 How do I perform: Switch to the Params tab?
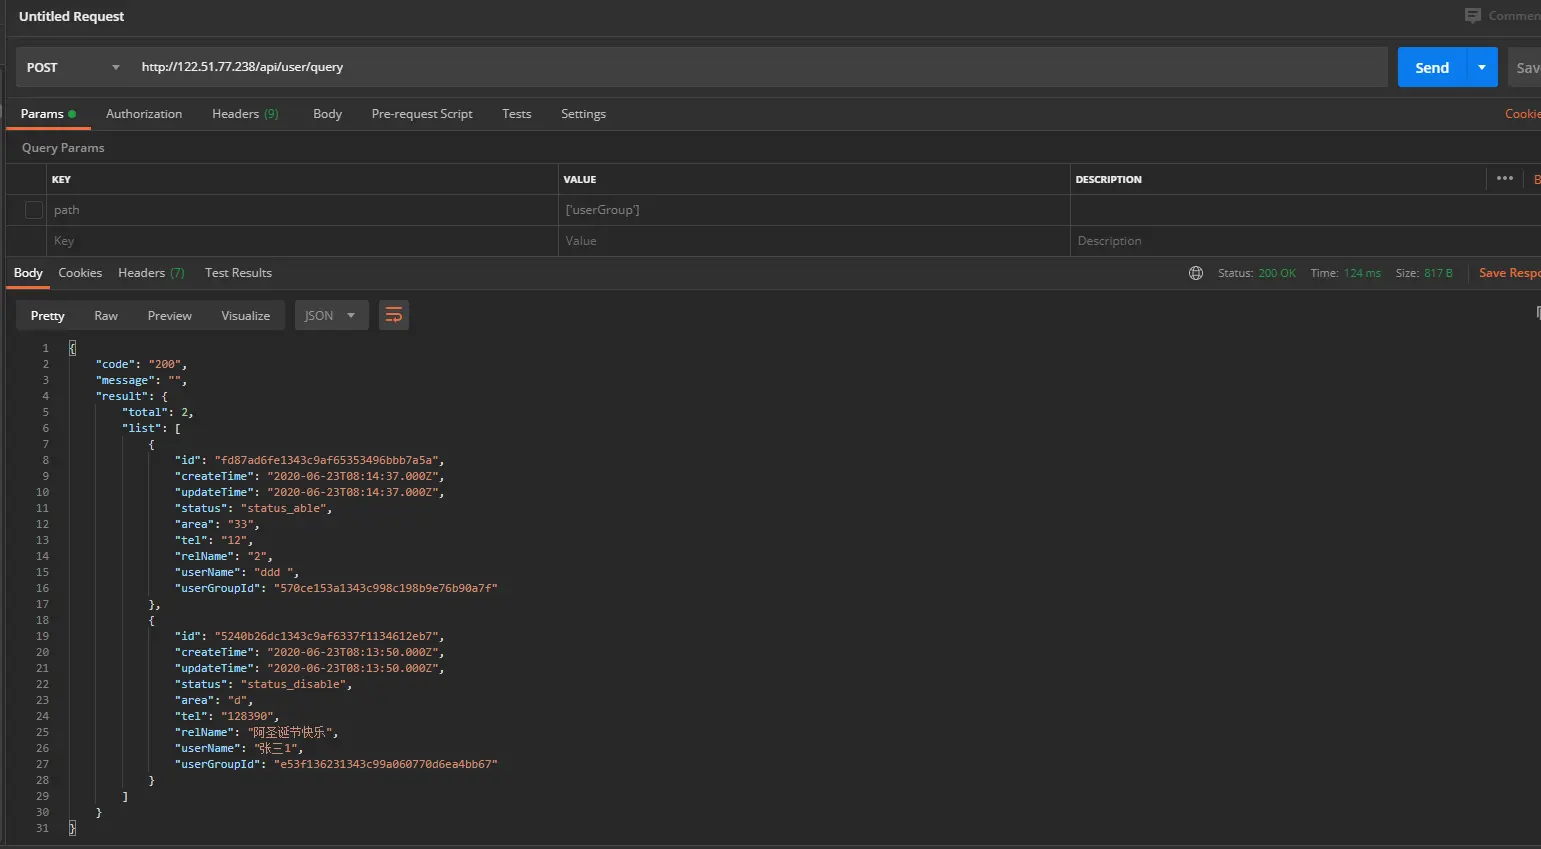[x=48, y=114]
